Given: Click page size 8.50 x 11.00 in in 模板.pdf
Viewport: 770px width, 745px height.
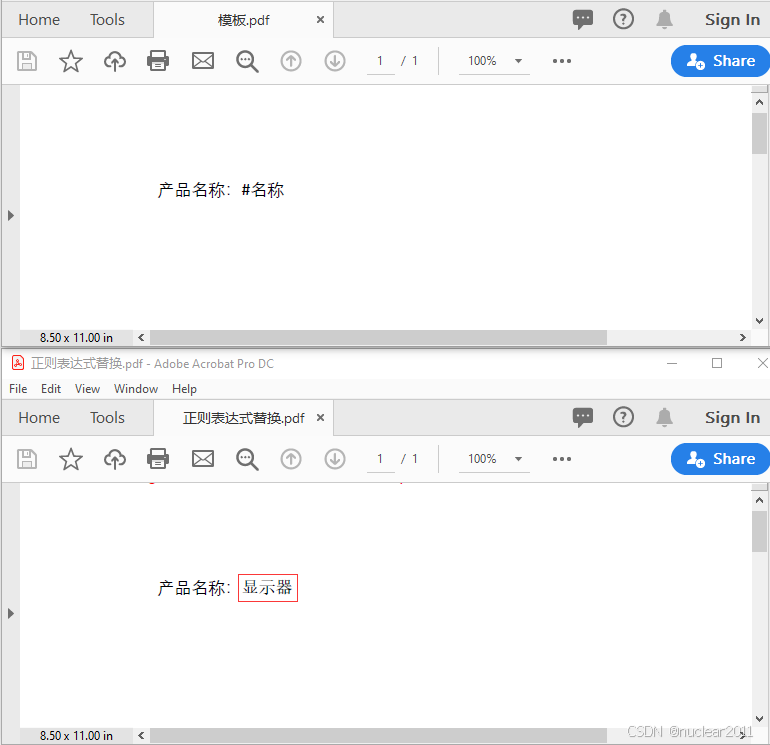Looking at the screenshot, I should click(76, 338).
